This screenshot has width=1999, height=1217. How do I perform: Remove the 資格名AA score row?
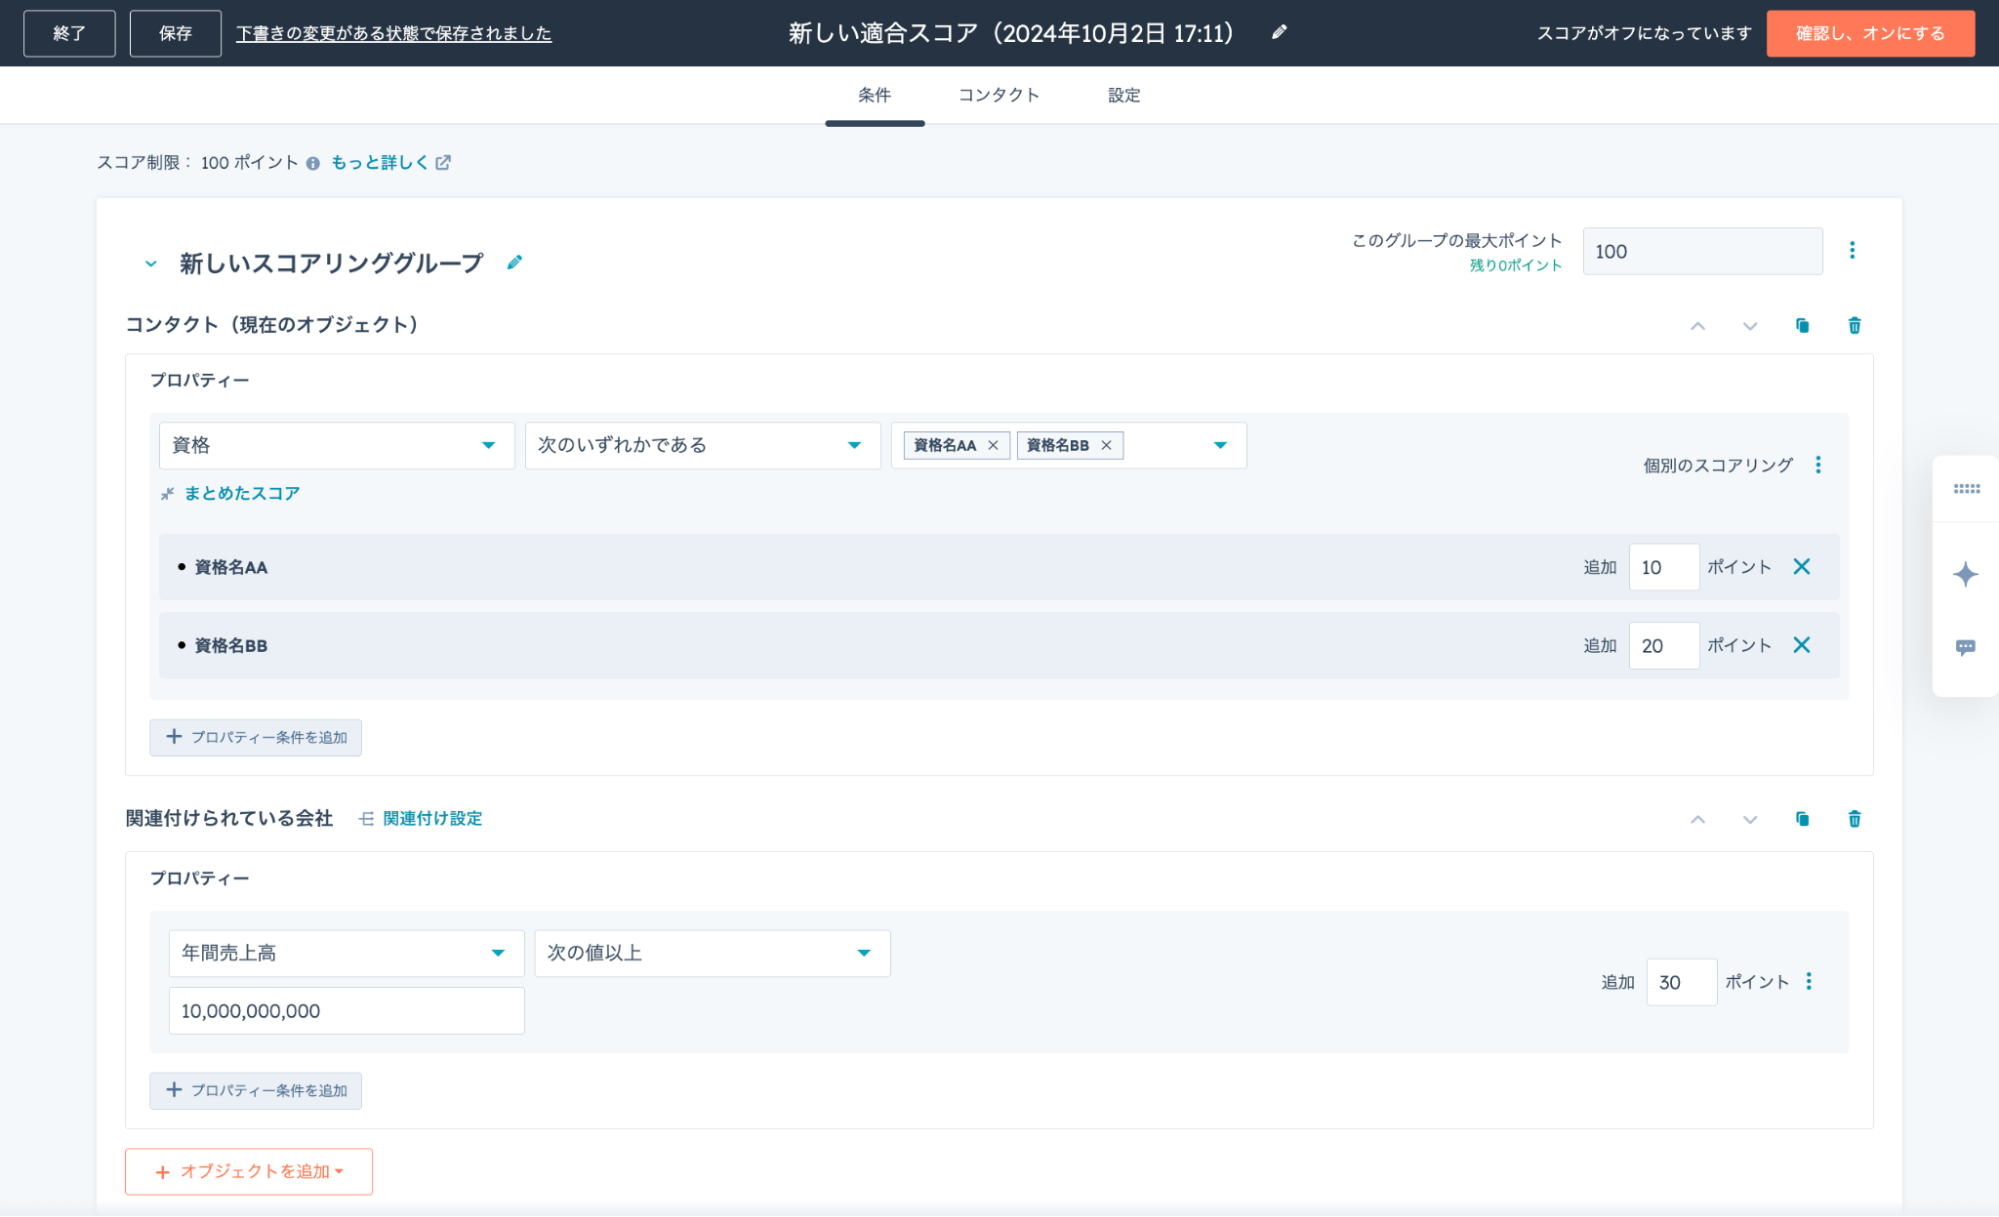[x=1802, y=567]
